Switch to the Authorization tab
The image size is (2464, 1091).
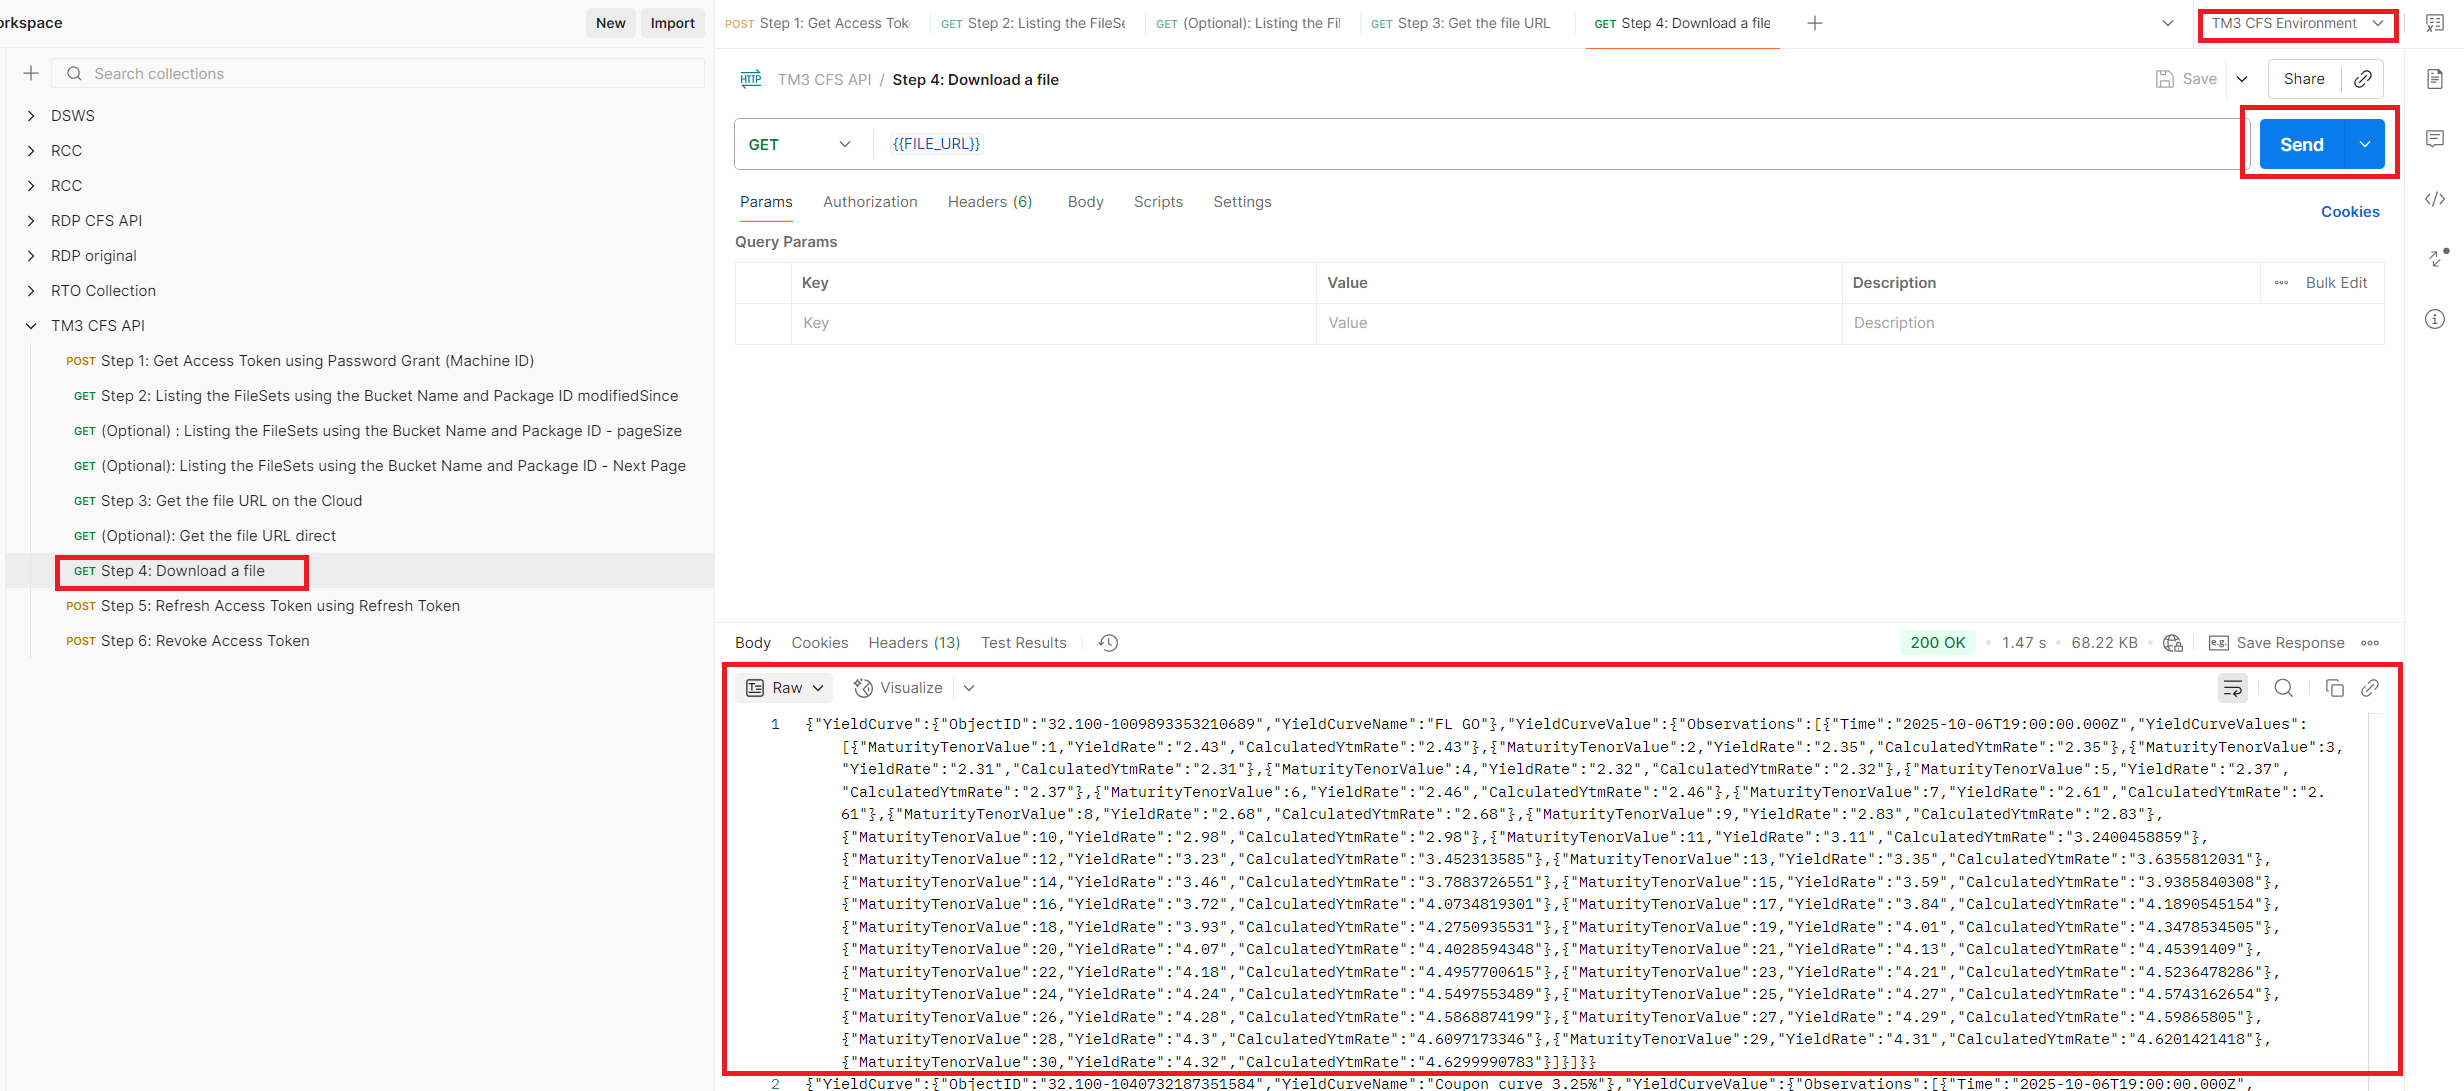[x=869, y=202]
